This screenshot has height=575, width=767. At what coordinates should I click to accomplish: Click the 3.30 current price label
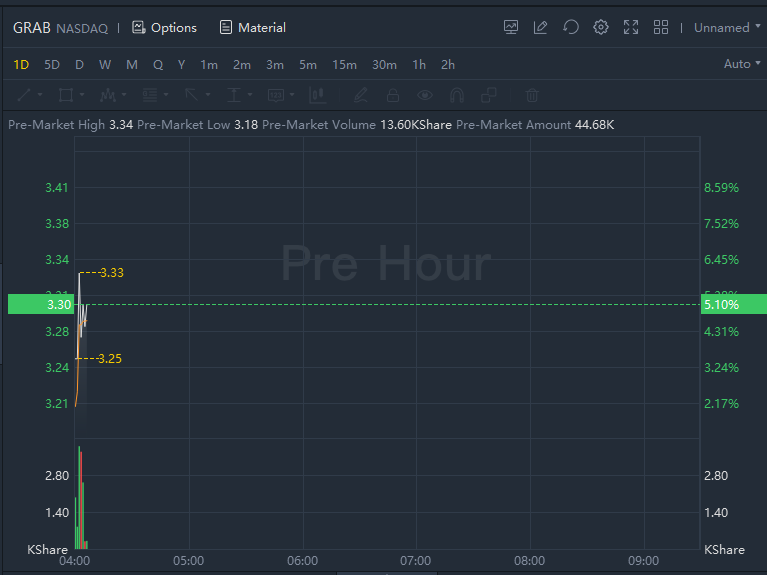click(41, 304)
